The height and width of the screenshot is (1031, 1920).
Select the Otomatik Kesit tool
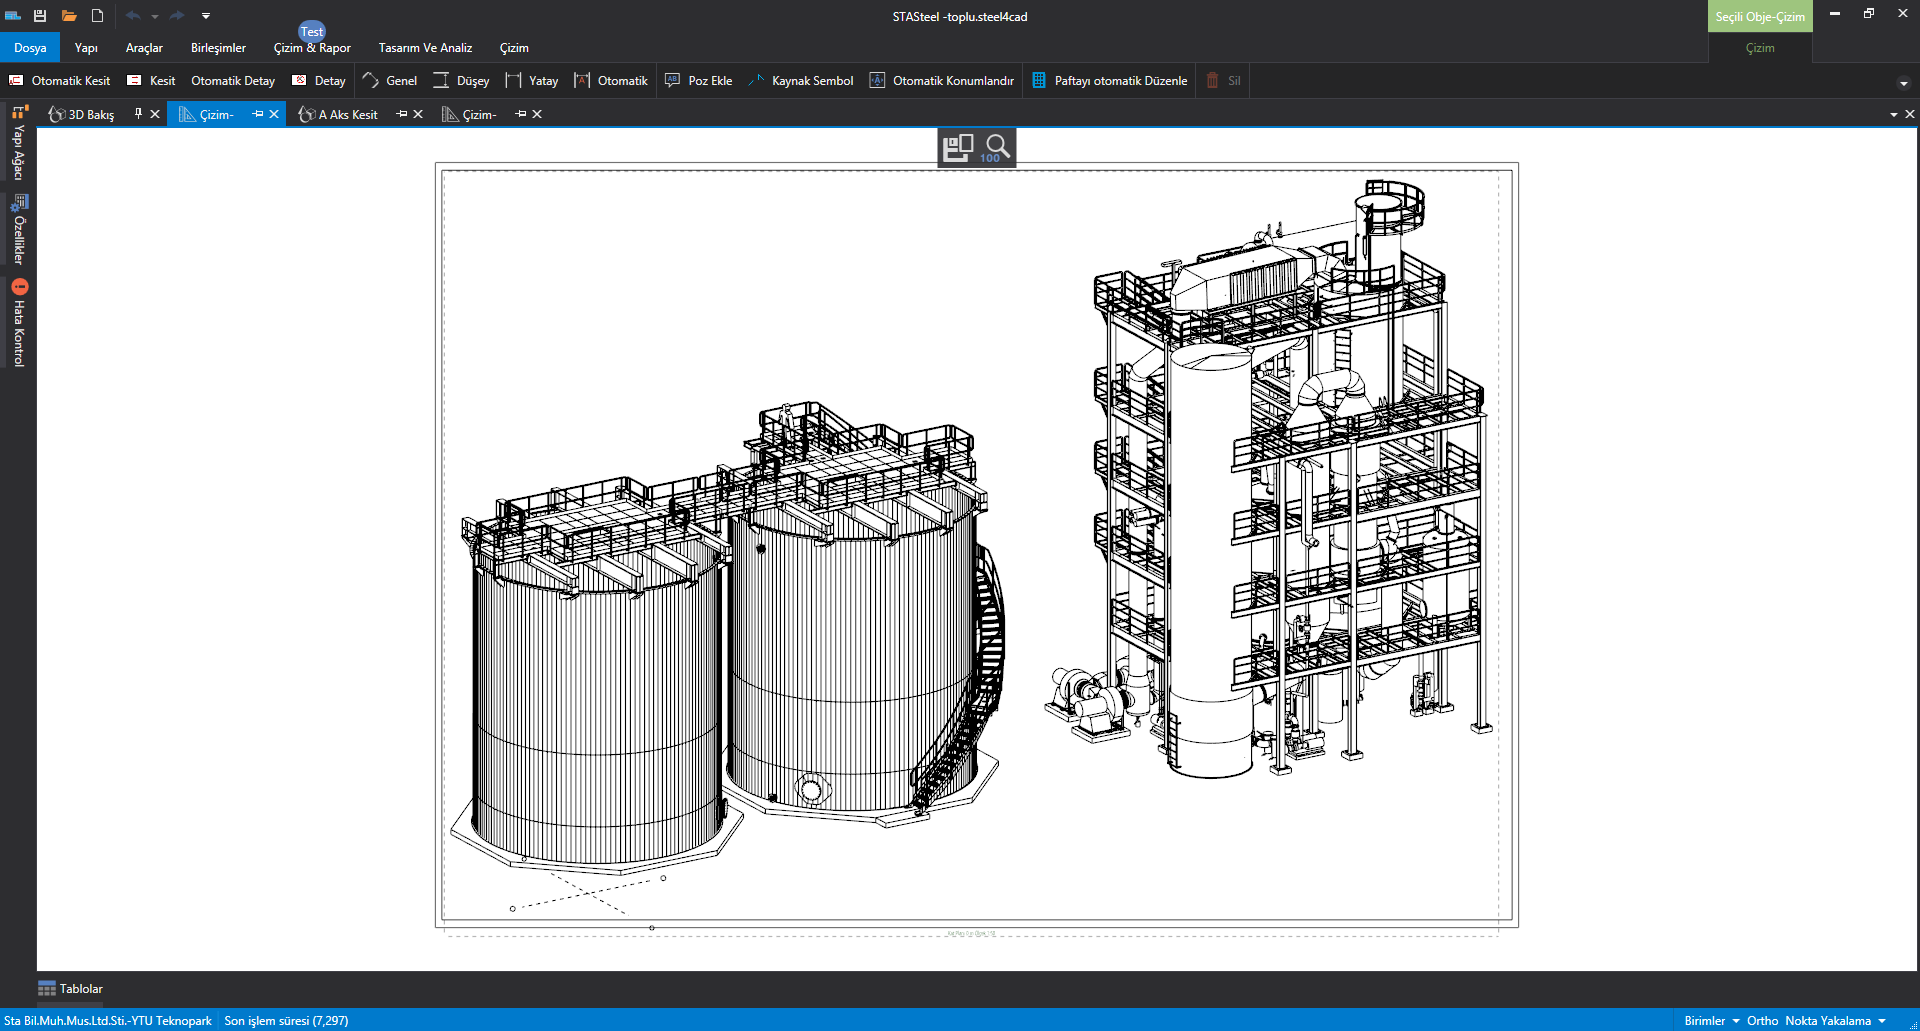pos(60,81)
